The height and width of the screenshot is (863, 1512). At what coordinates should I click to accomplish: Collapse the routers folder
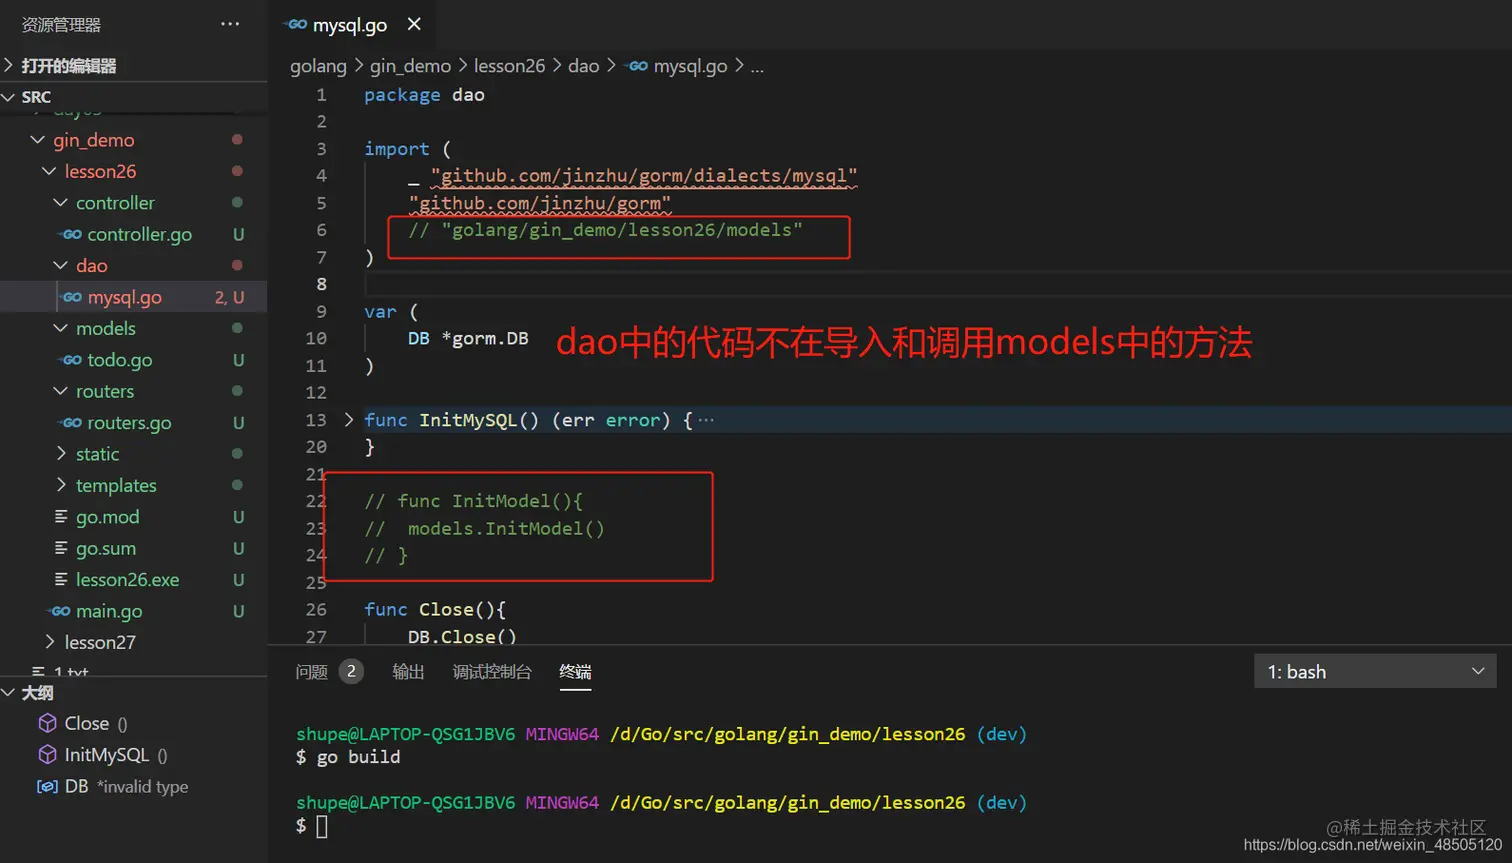tap(61, 391)
